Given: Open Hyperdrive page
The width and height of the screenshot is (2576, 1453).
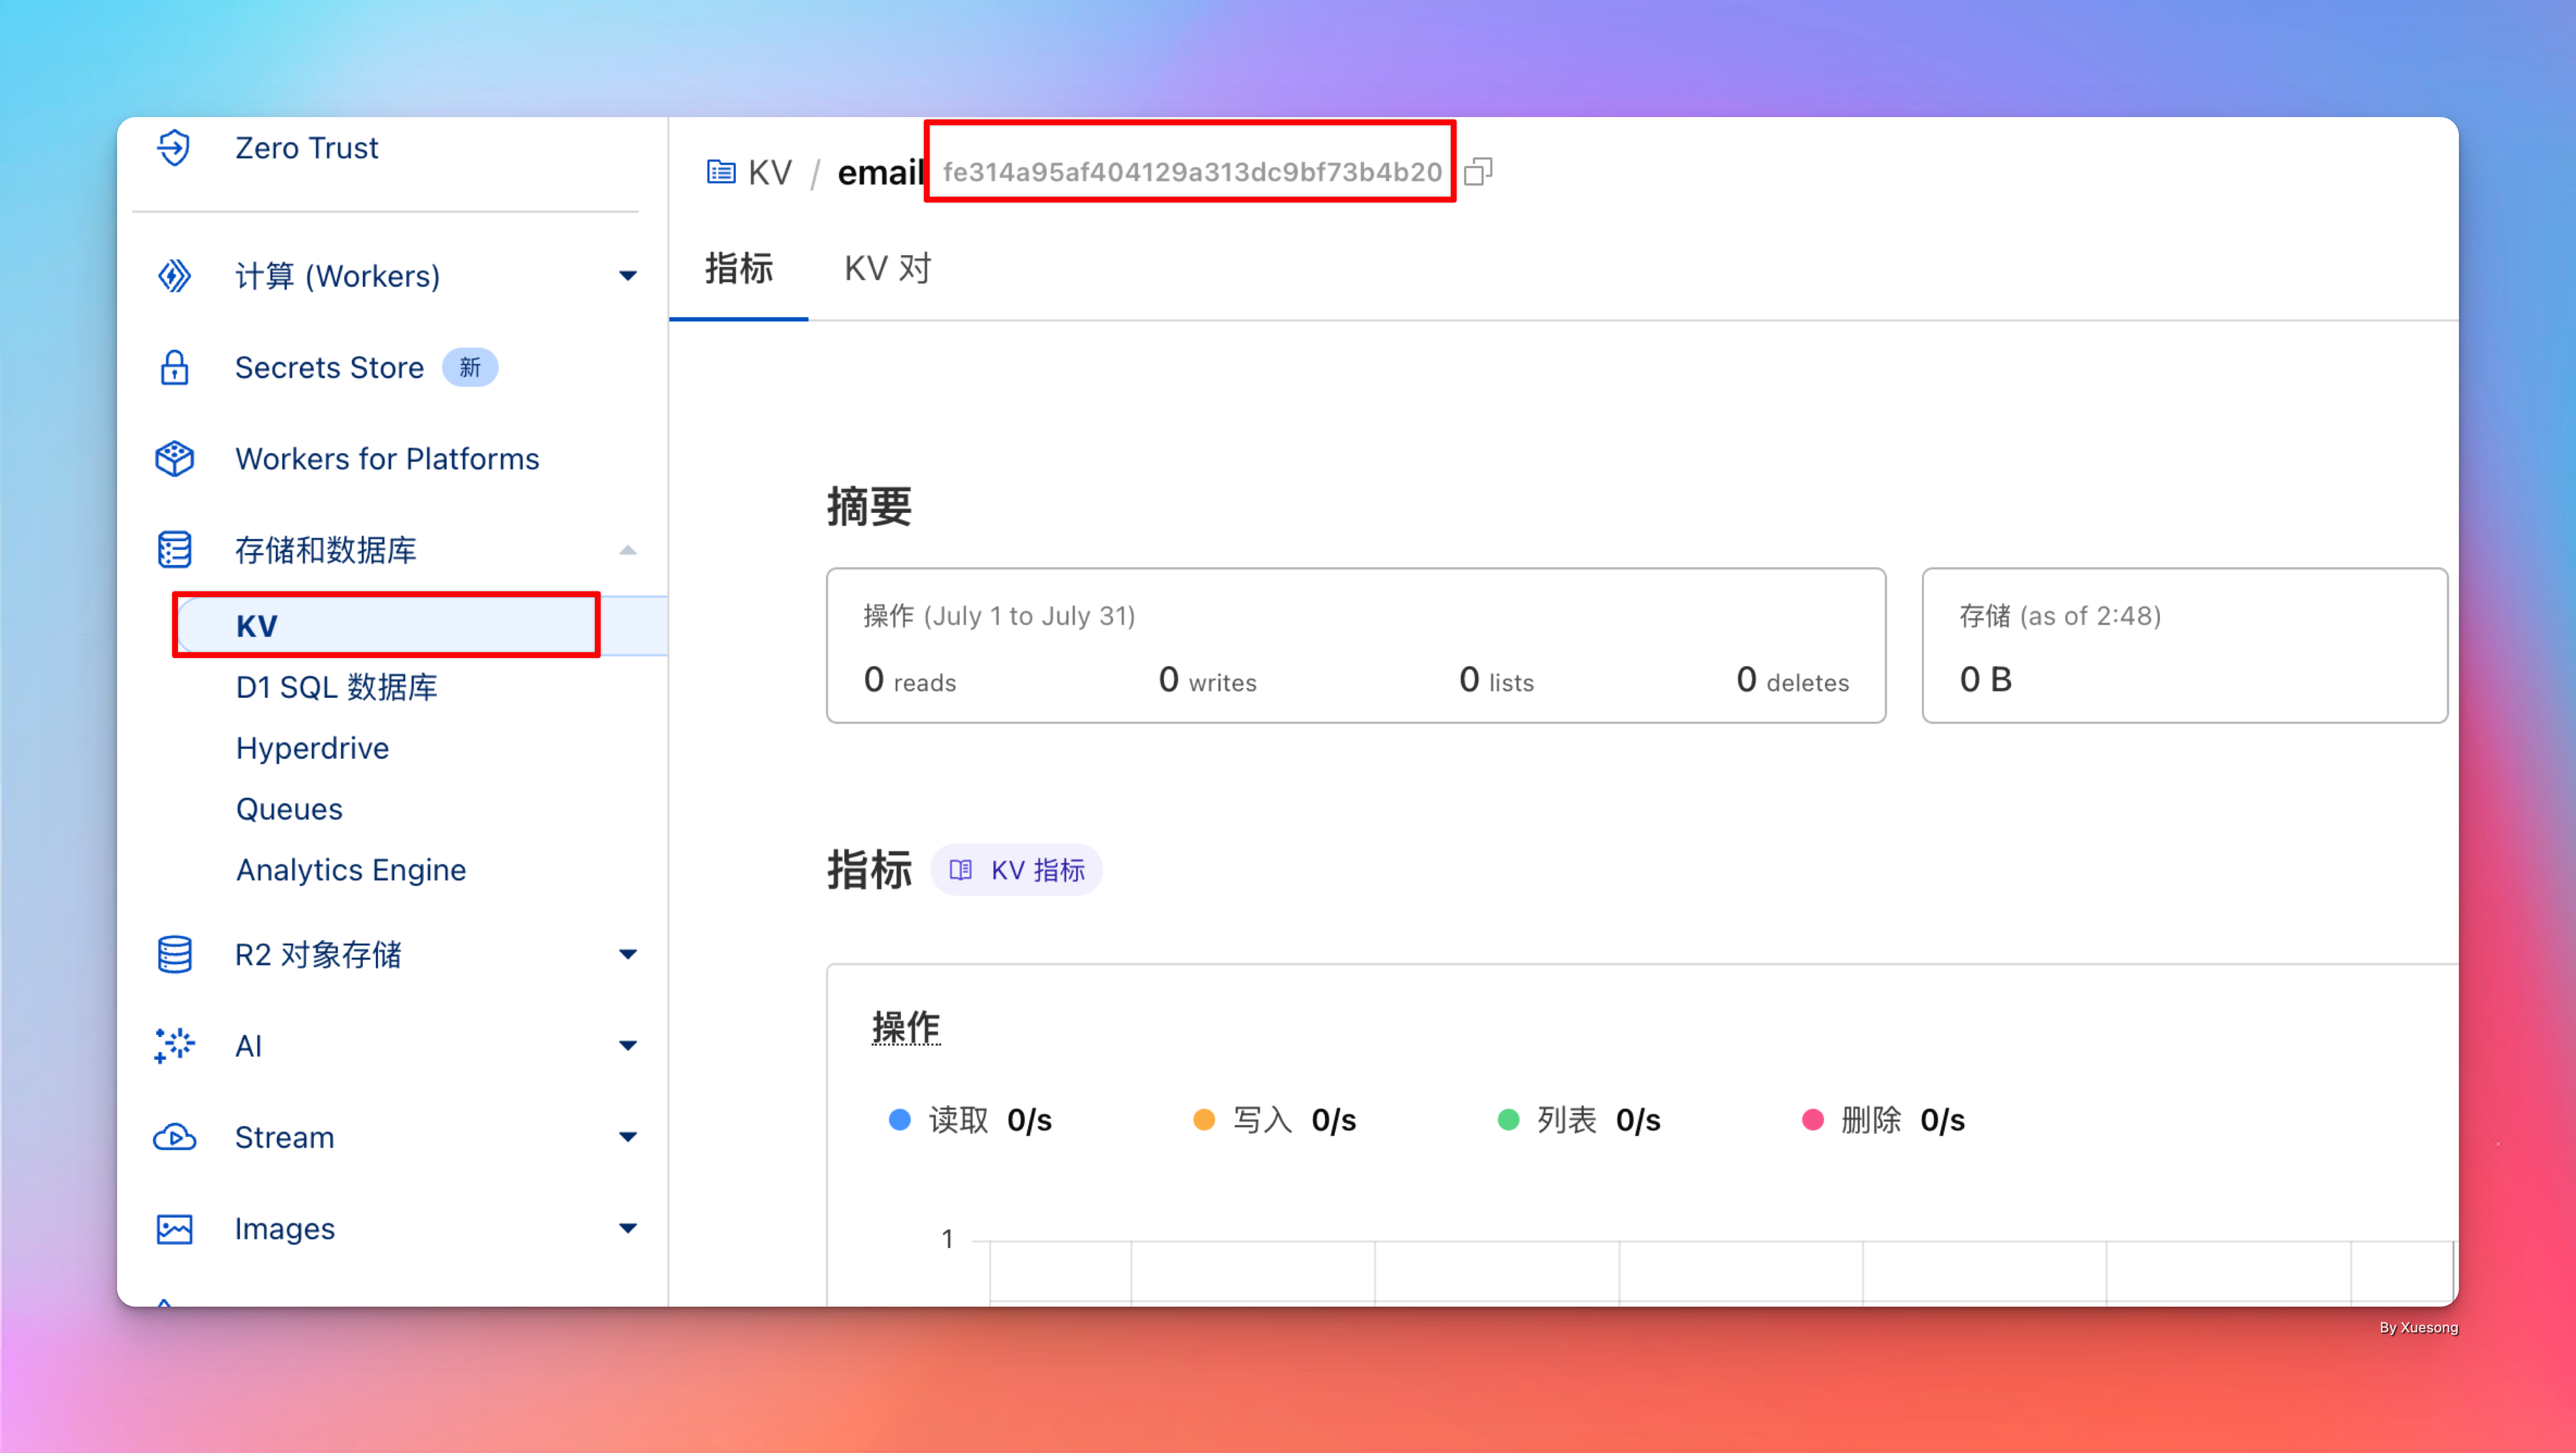Looking at the screenshot, I should tap(312, 748).
